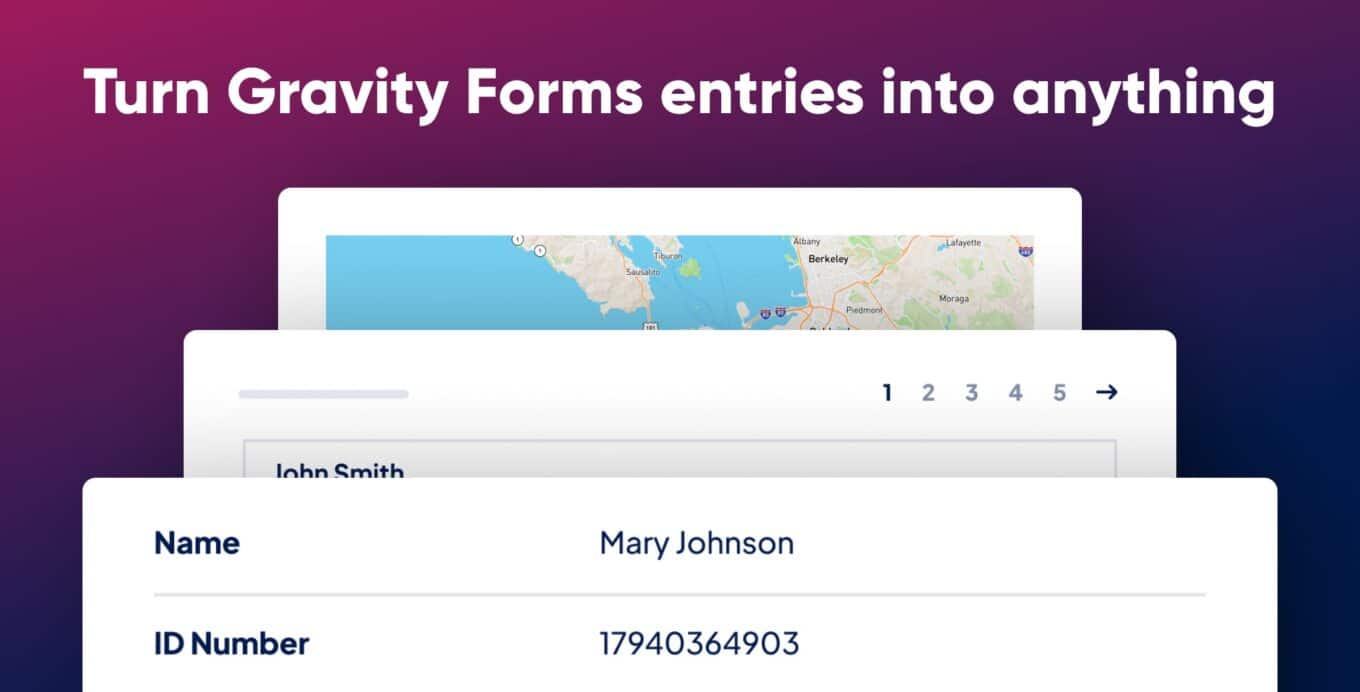Jump to page 4
The height and width of the screenshot is (692, 1360).
point(1016,393)
